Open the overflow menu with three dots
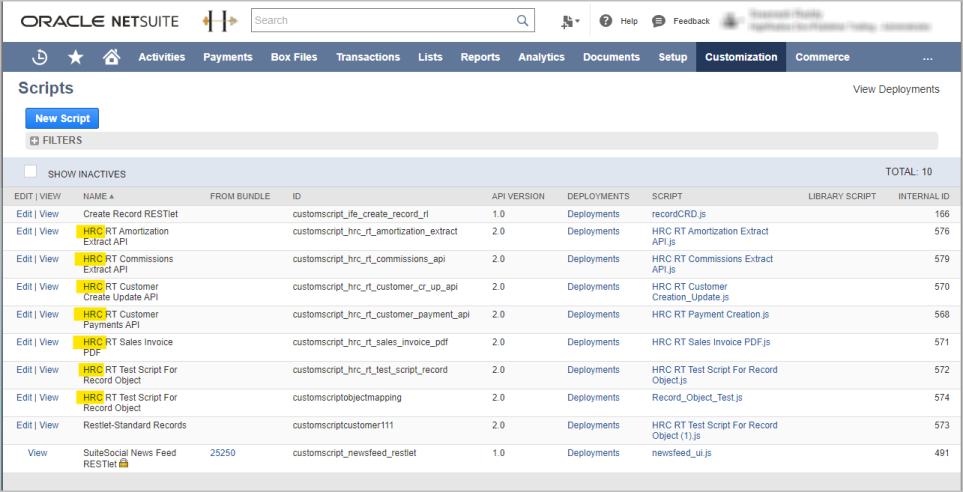 click(x=927, y=57)
